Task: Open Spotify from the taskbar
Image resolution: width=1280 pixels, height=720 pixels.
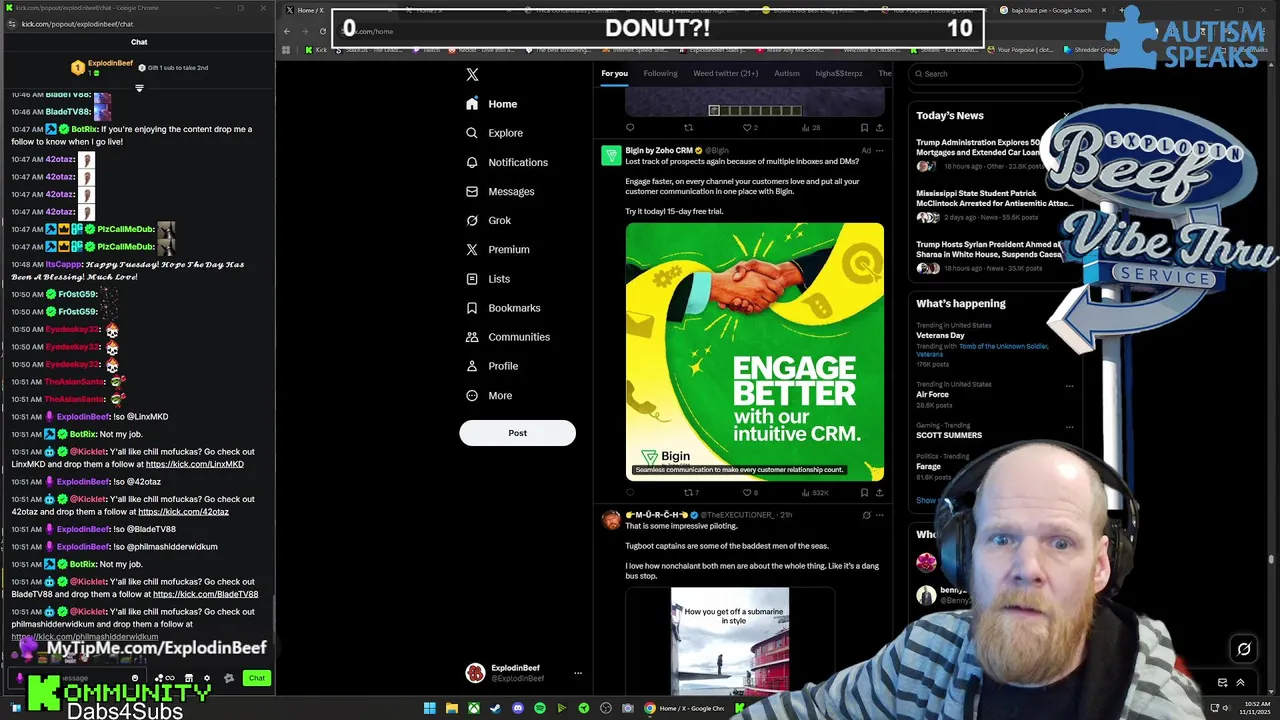Action: point(540,708)
